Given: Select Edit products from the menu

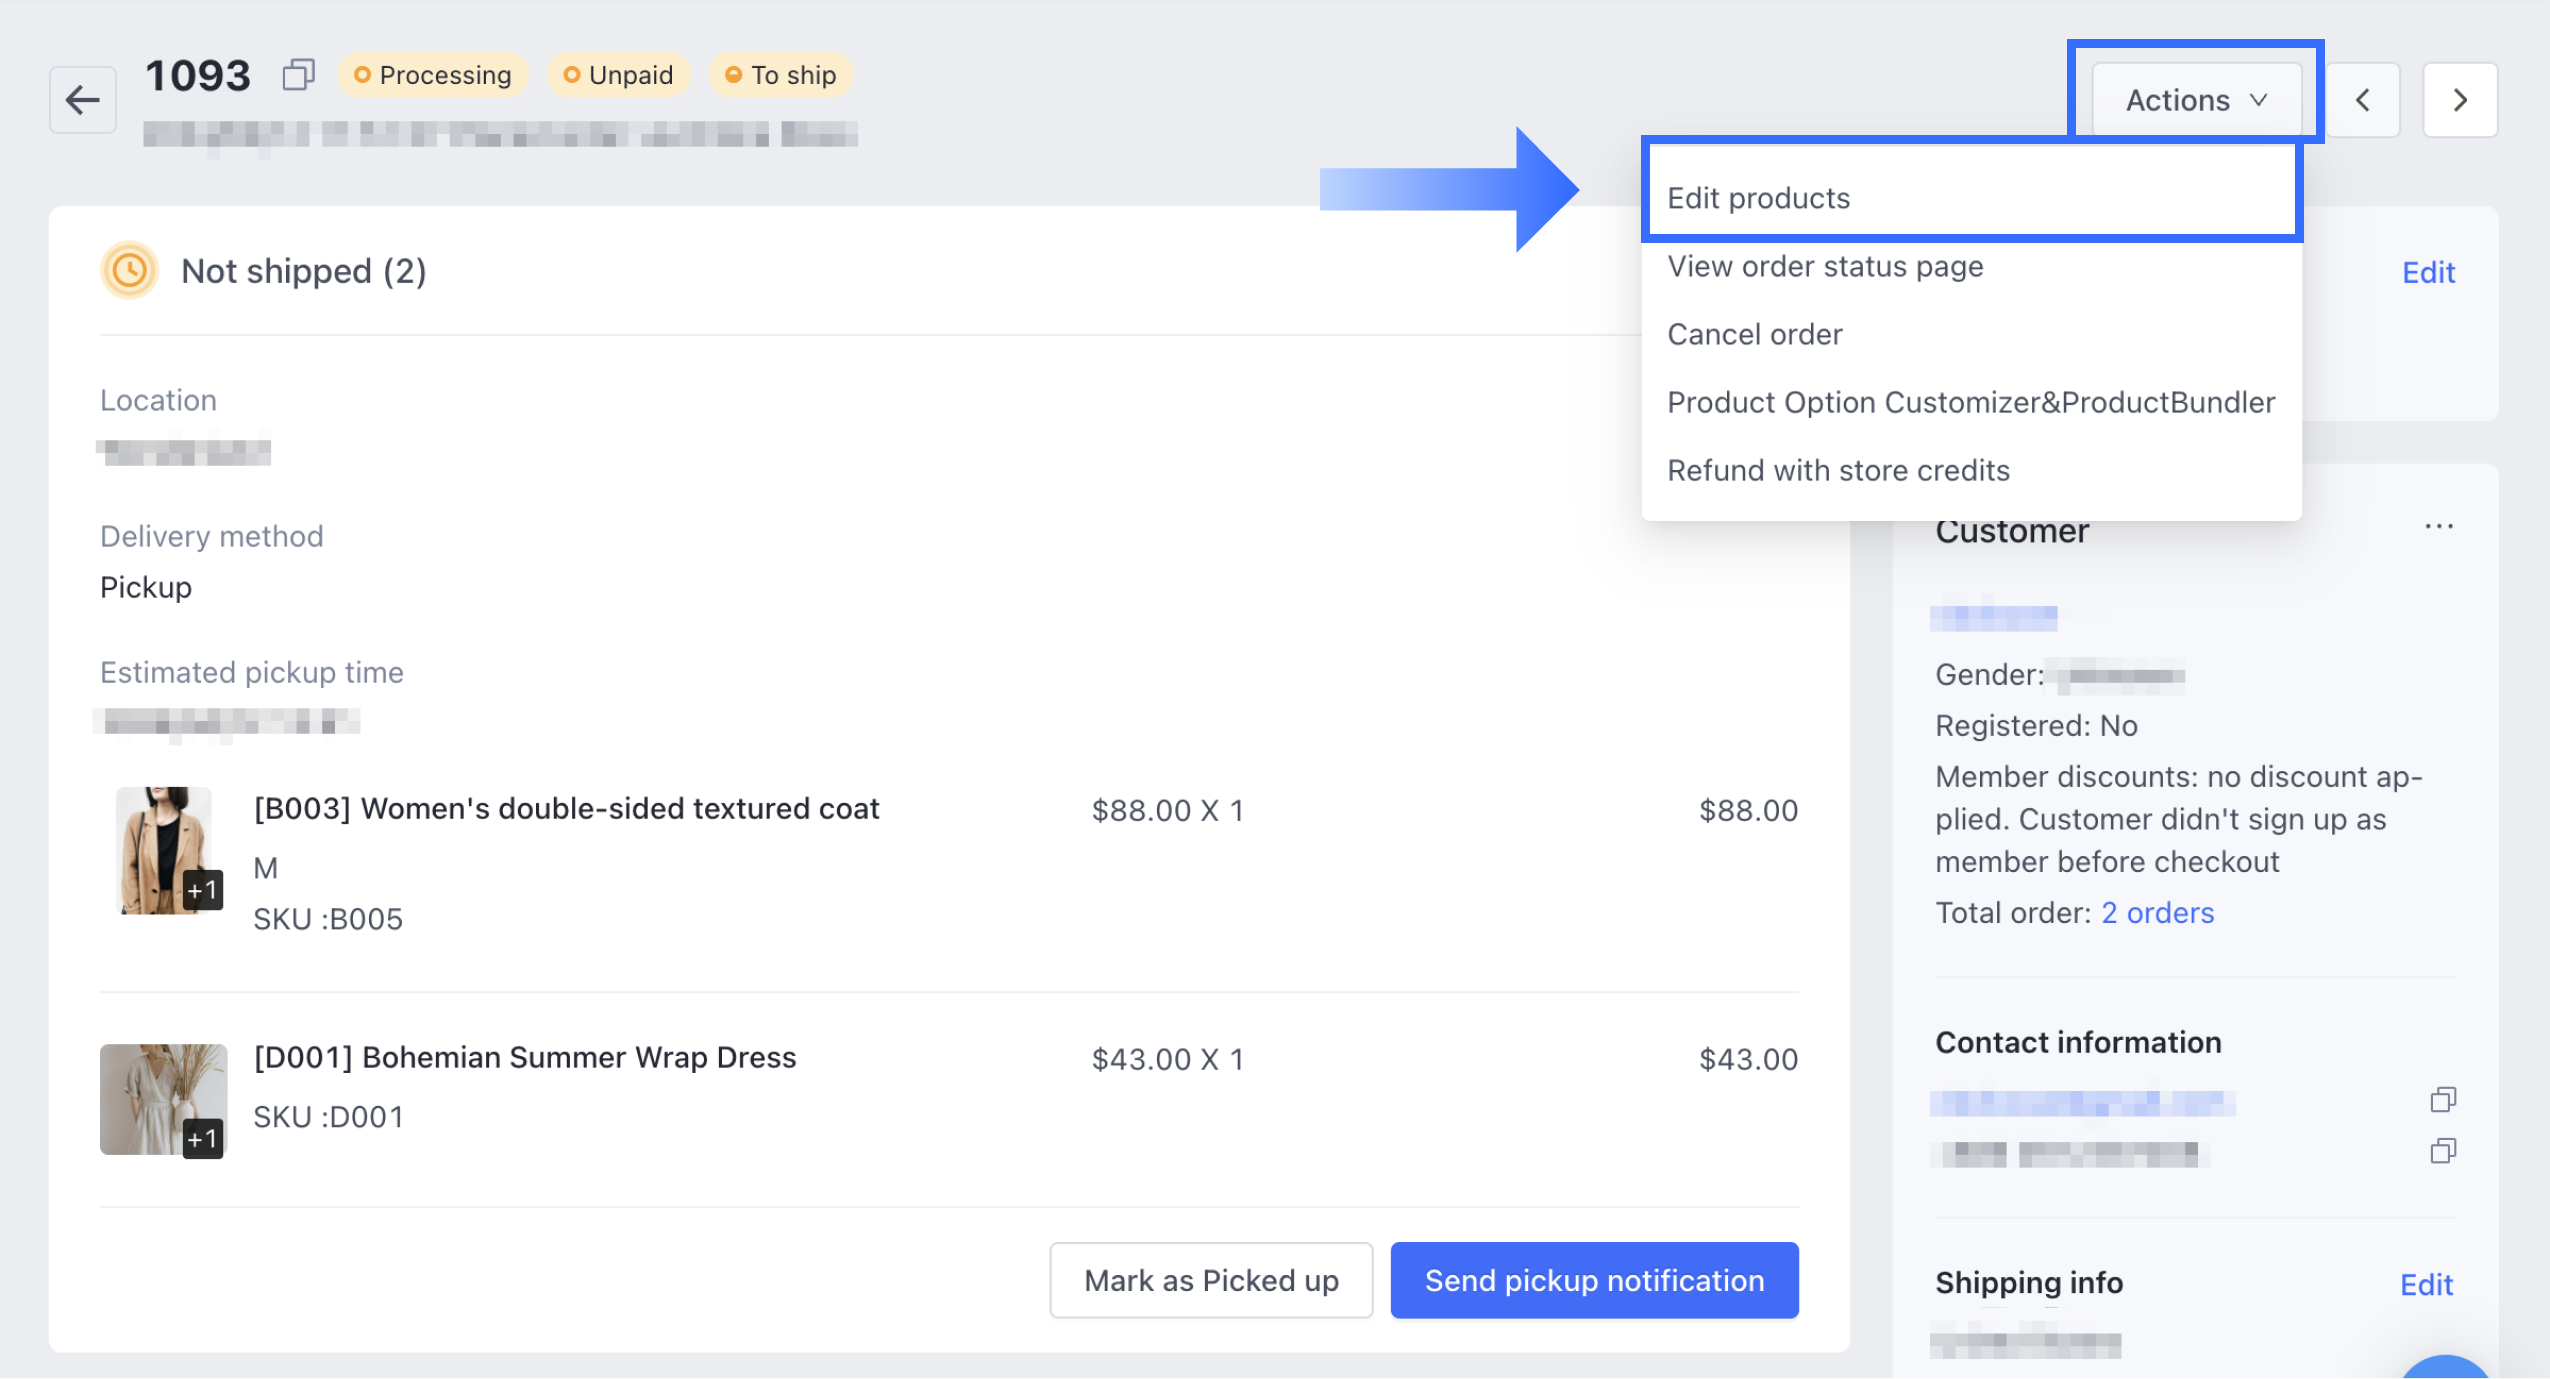Looking at the screenshot, I should [x=1972, y=198].
